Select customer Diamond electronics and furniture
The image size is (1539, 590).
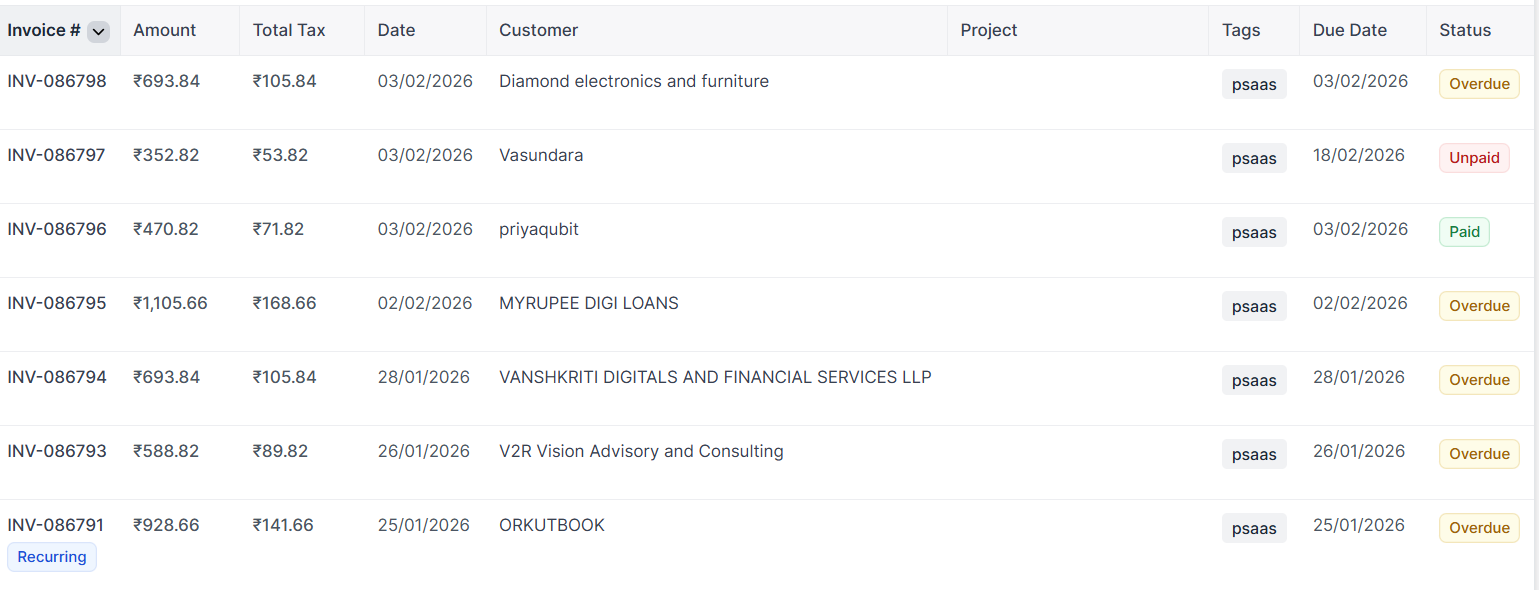(x=634, y=81)
